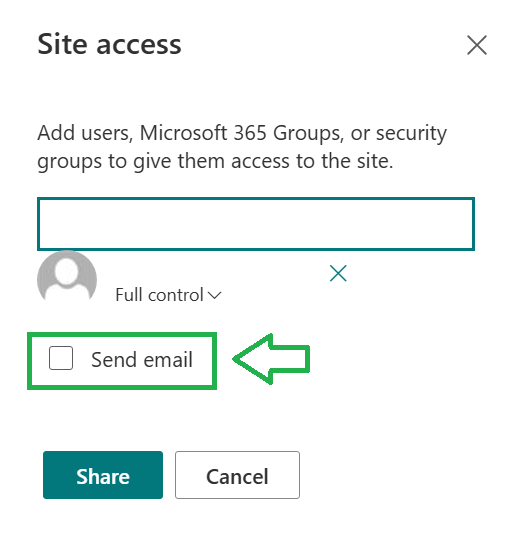Tick the Send email checkbox
The width and height of the screenshot is (505, 553).
pos(61,358)
